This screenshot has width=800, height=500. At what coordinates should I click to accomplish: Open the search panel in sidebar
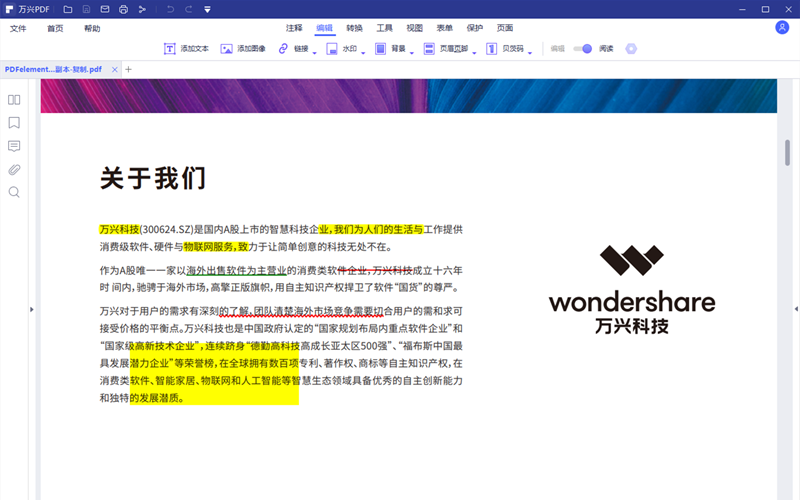(x=14, y=192)
